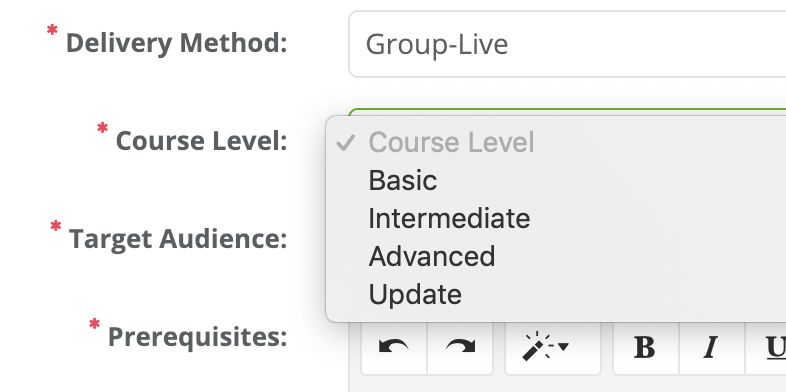The height and width of the screenshot is (392, 786).
Task: Click the redo arrow in editor toolbar
Action: pos(460,347)
